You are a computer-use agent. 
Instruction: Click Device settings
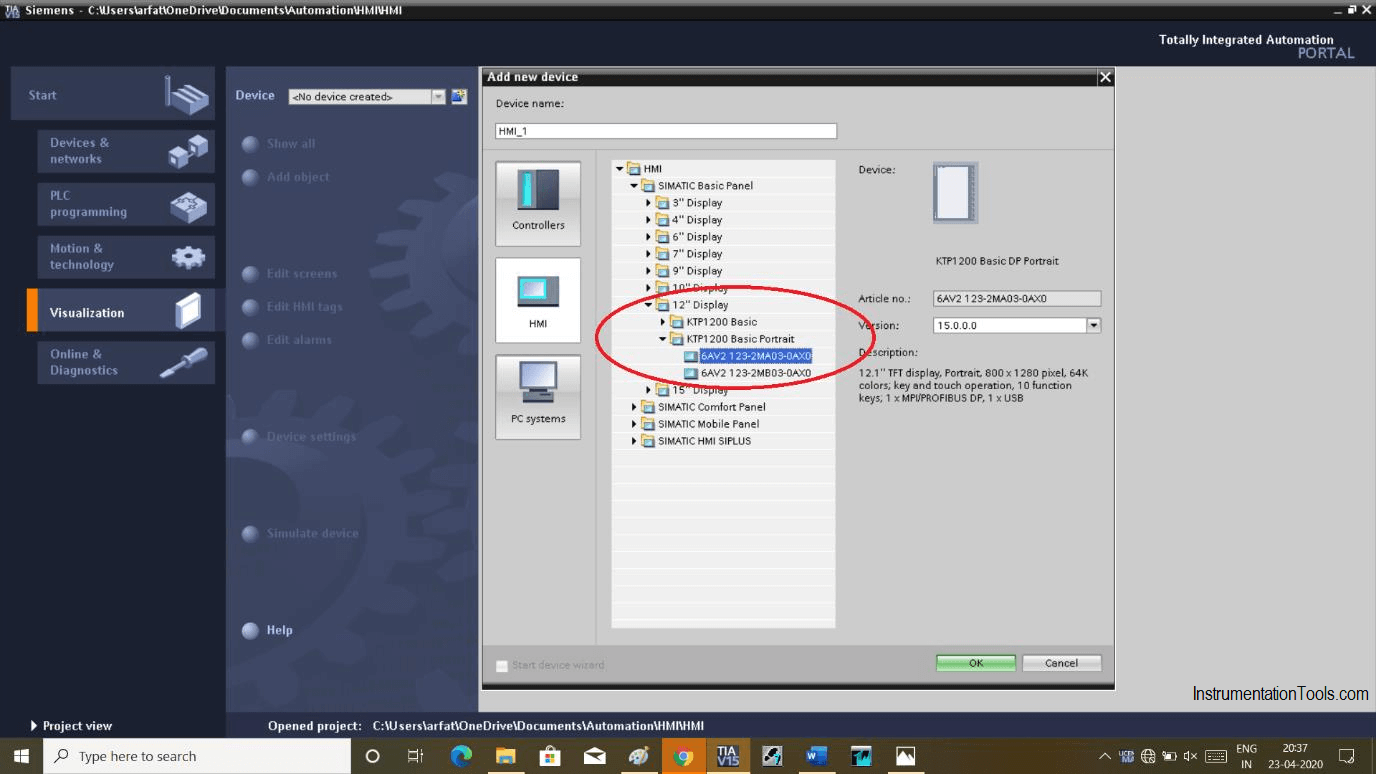tap(311, 437)
